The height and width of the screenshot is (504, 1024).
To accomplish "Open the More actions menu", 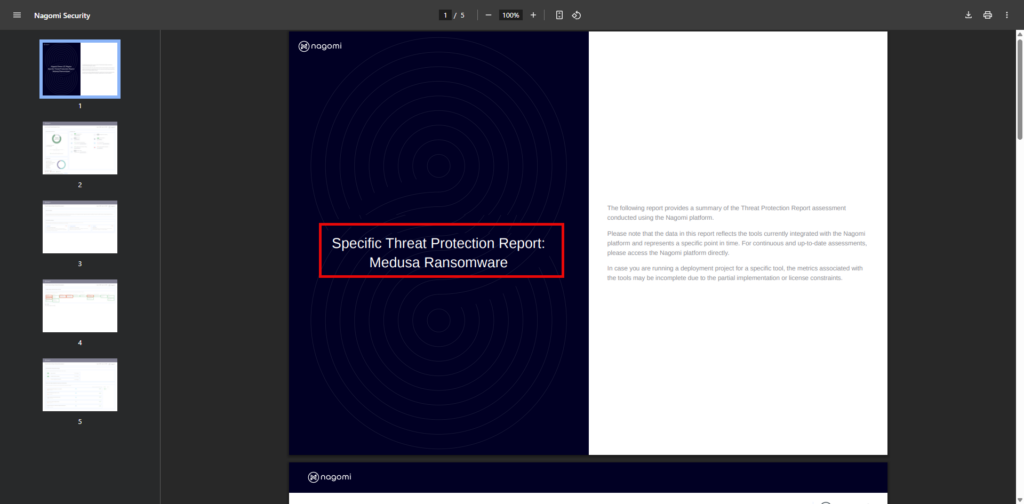I will tap(1006, 15).
